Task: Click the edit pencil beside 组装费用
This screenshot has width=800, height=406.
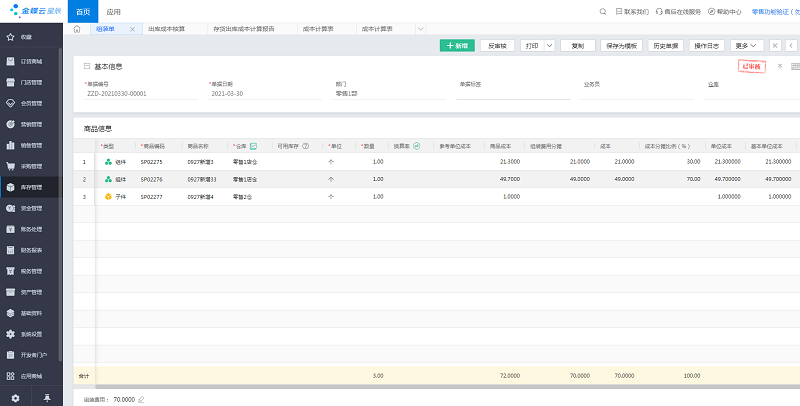Action: (141, 399)
